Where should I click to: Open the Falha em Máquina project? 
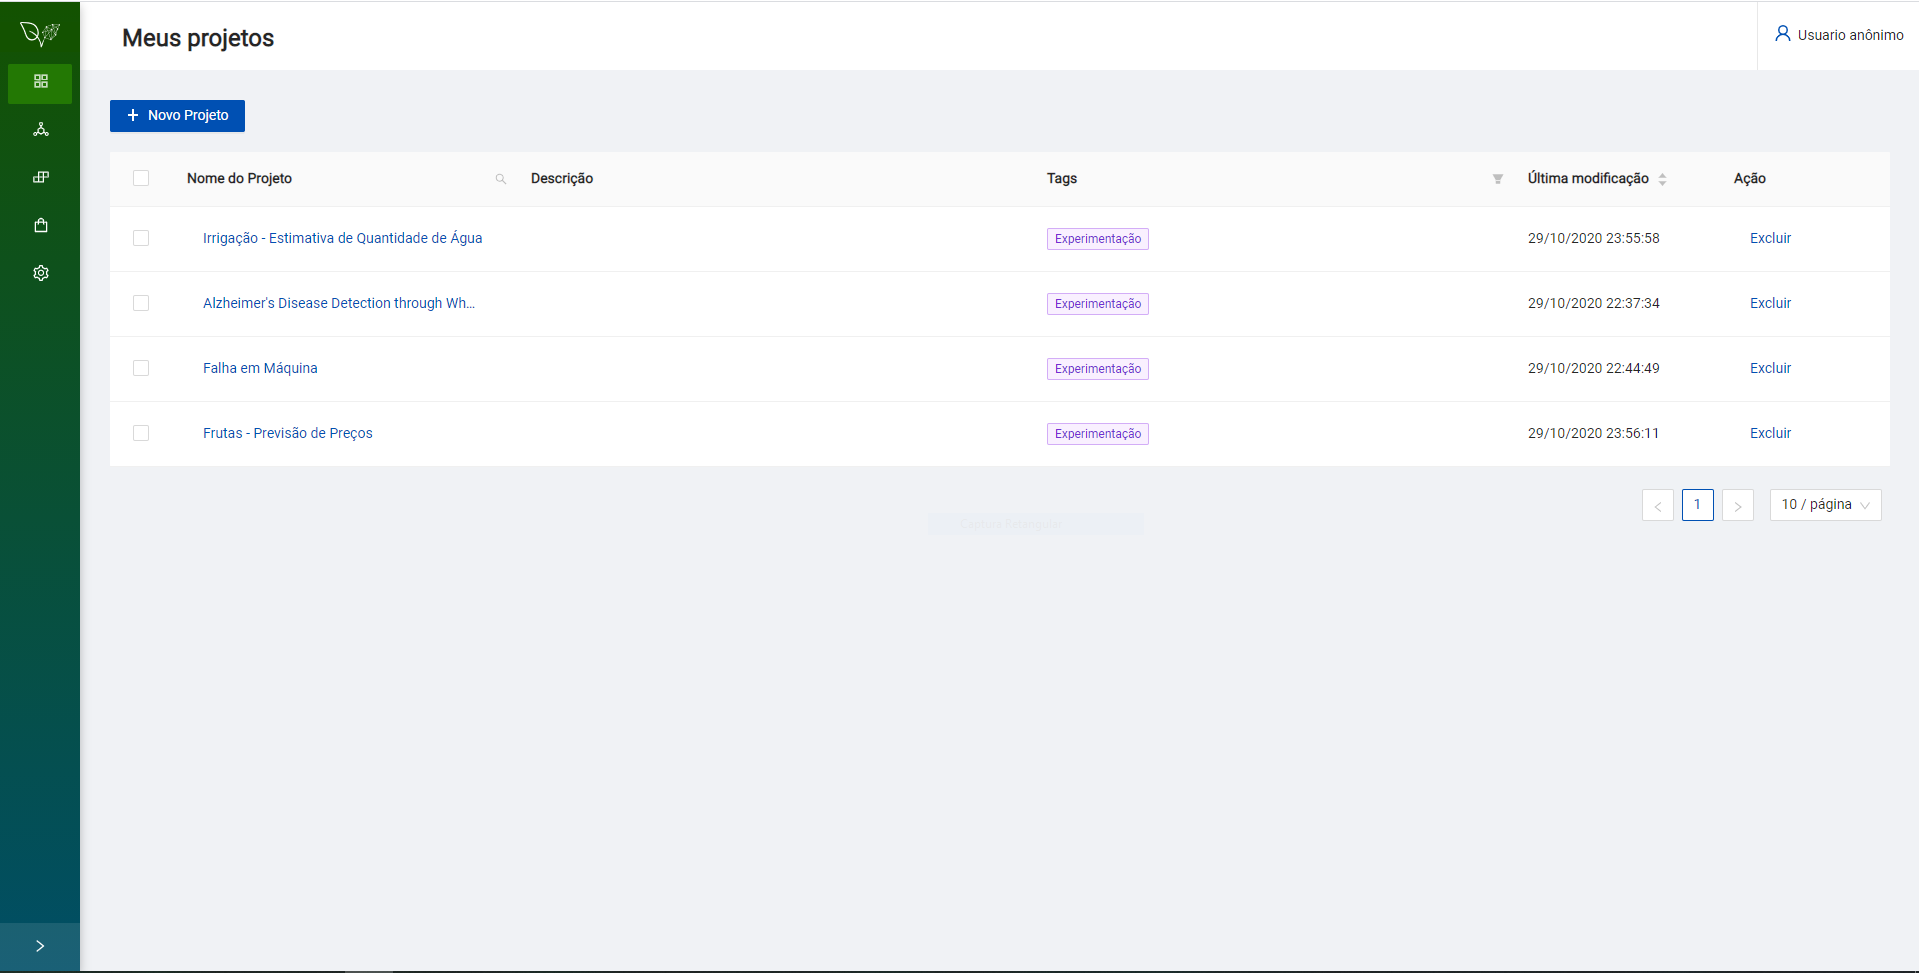(260, 368)
